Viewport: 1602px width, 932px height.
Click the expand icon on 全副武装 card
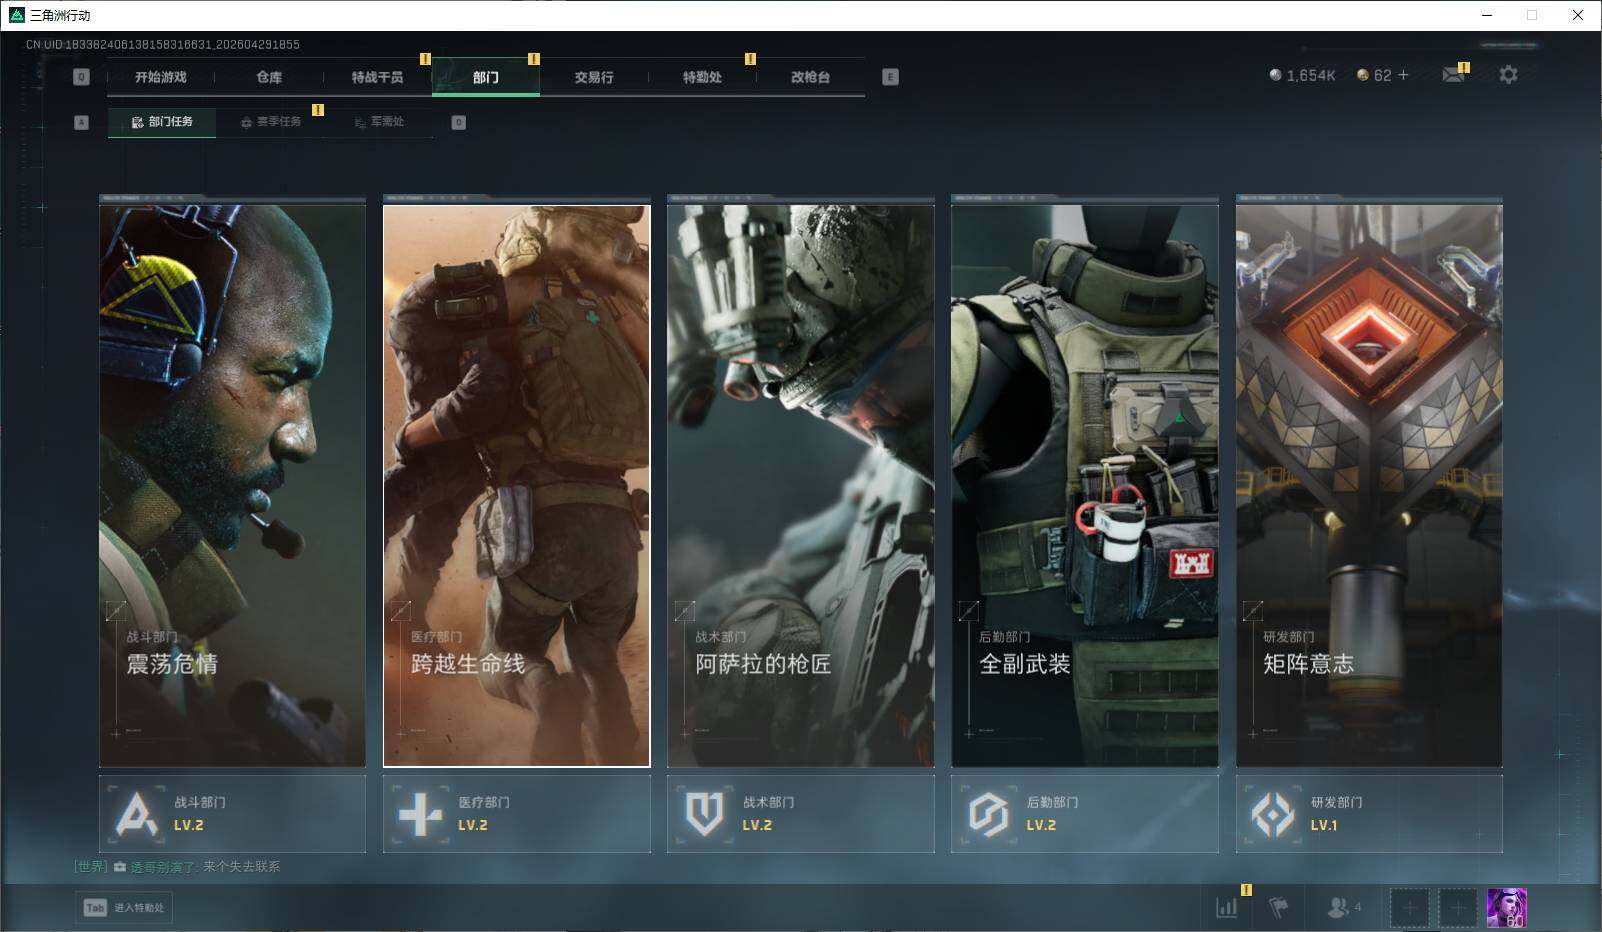point(968,610)
